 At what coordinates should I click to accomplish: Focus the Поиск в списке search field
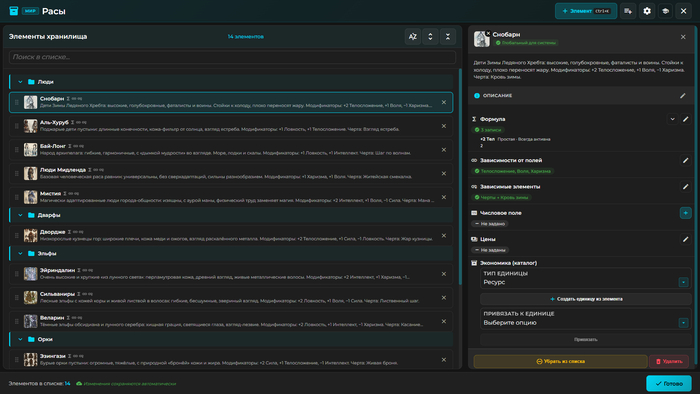pyautogui.click(x=232, y=57)
